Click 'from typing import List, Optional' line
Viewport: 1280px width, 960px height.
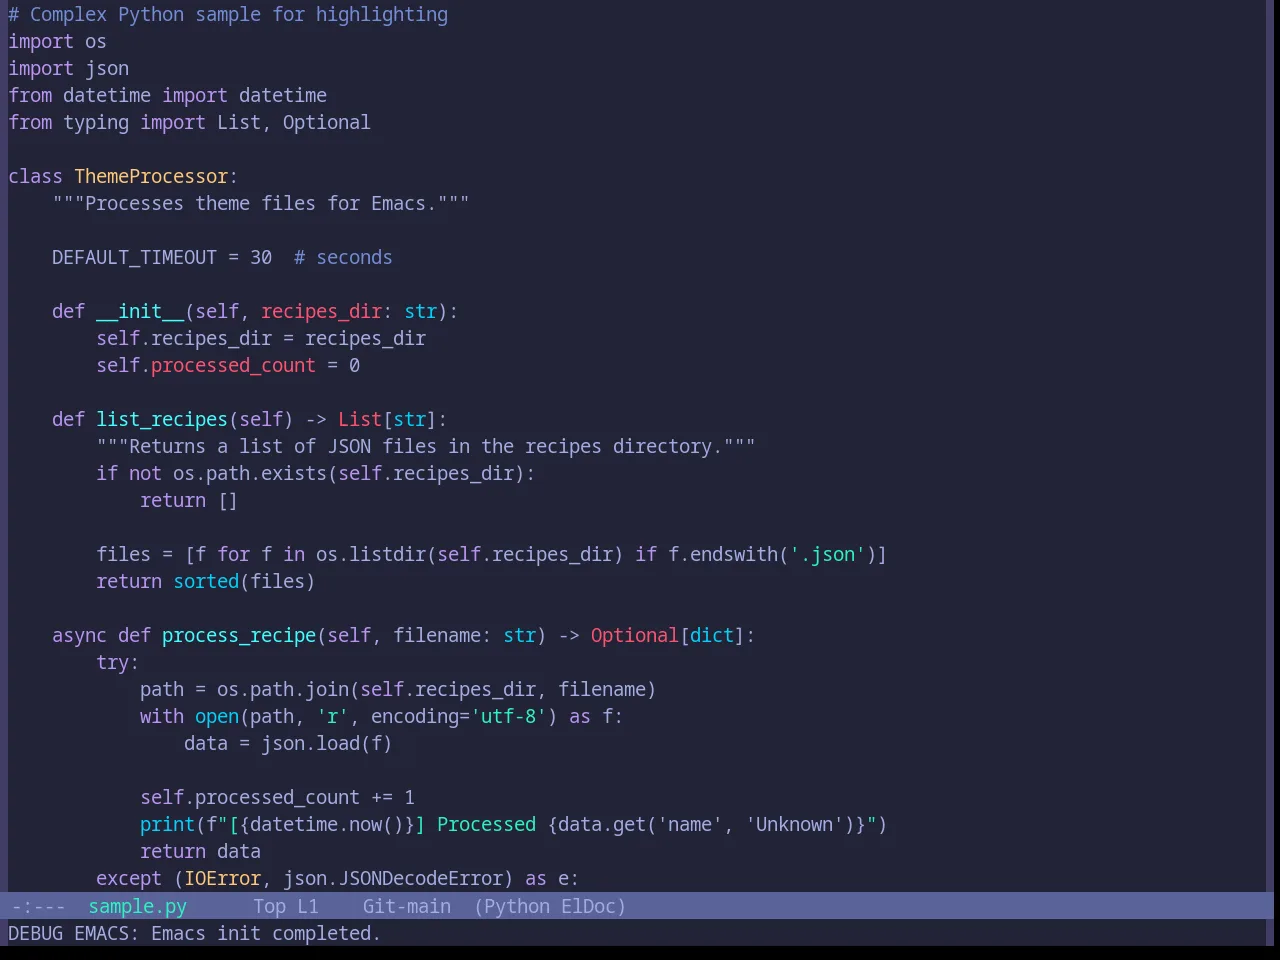tap(189, 122)
